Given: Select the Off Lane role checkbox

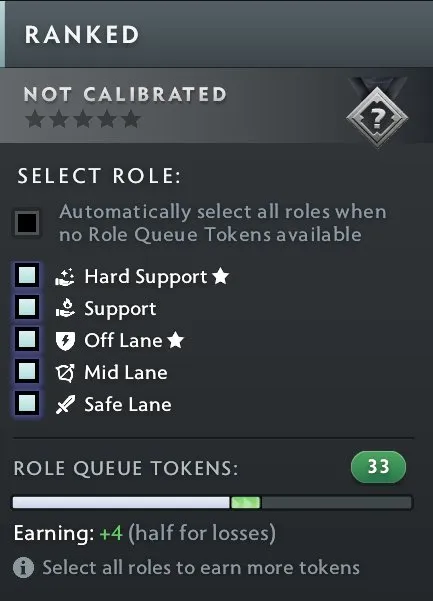Looking at the screenshot, I should [x=27, y=339].
